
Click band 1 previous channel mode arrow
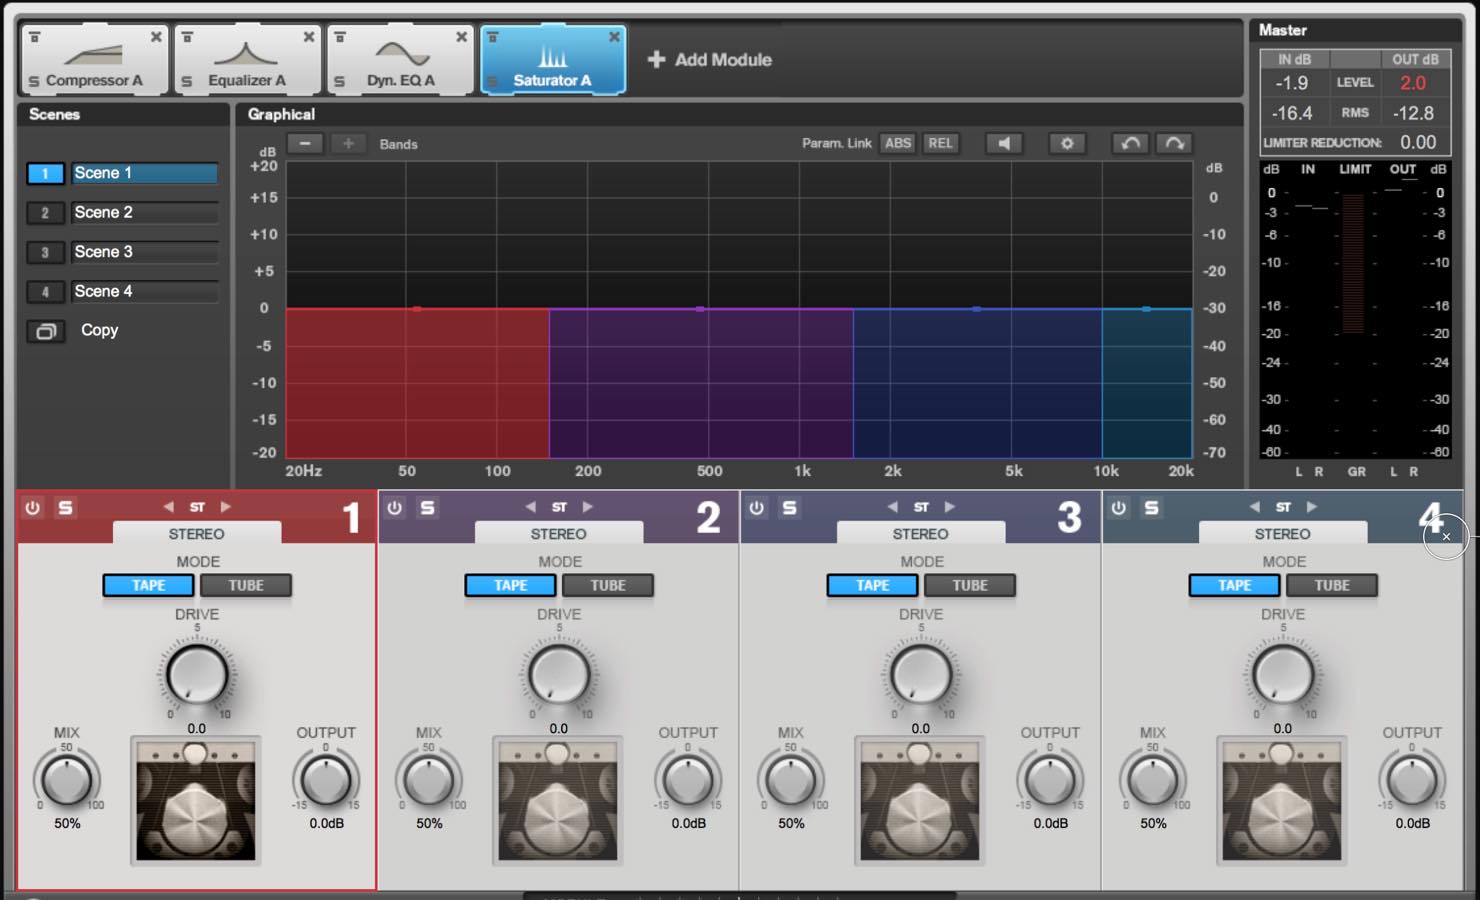[168, 507]
